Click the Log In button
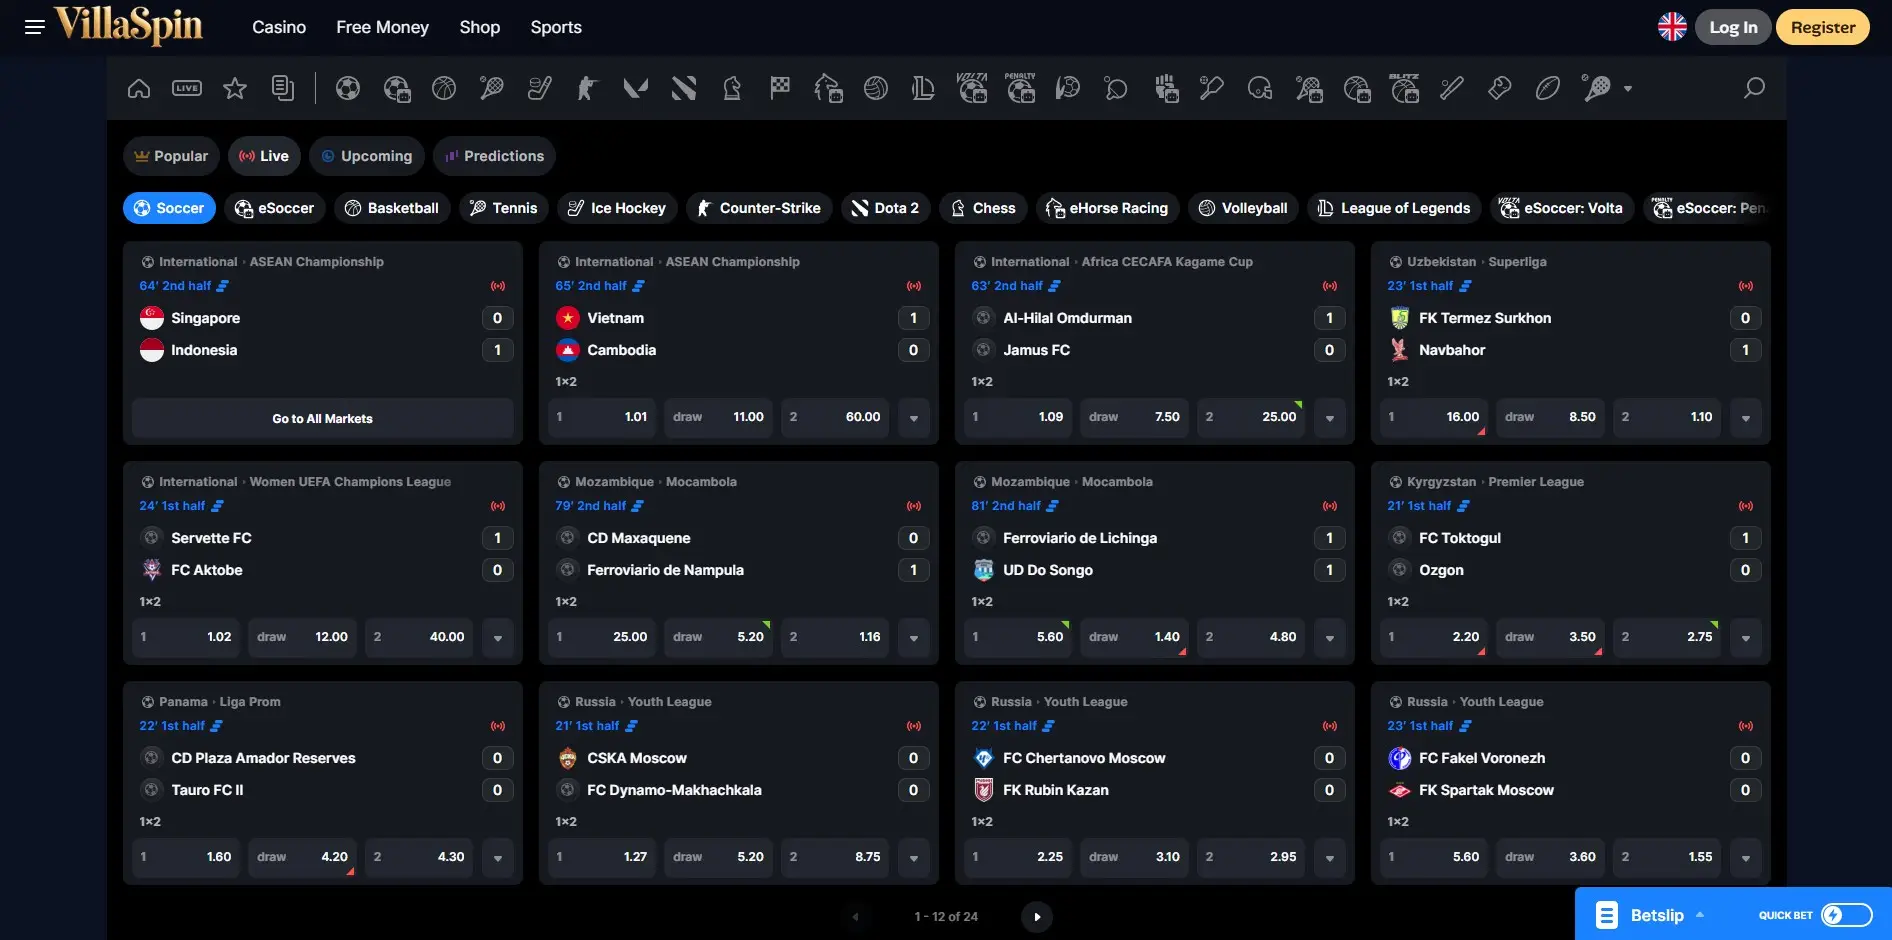Viewport: 1892px width, 940px height. [x=1733, y=27]
